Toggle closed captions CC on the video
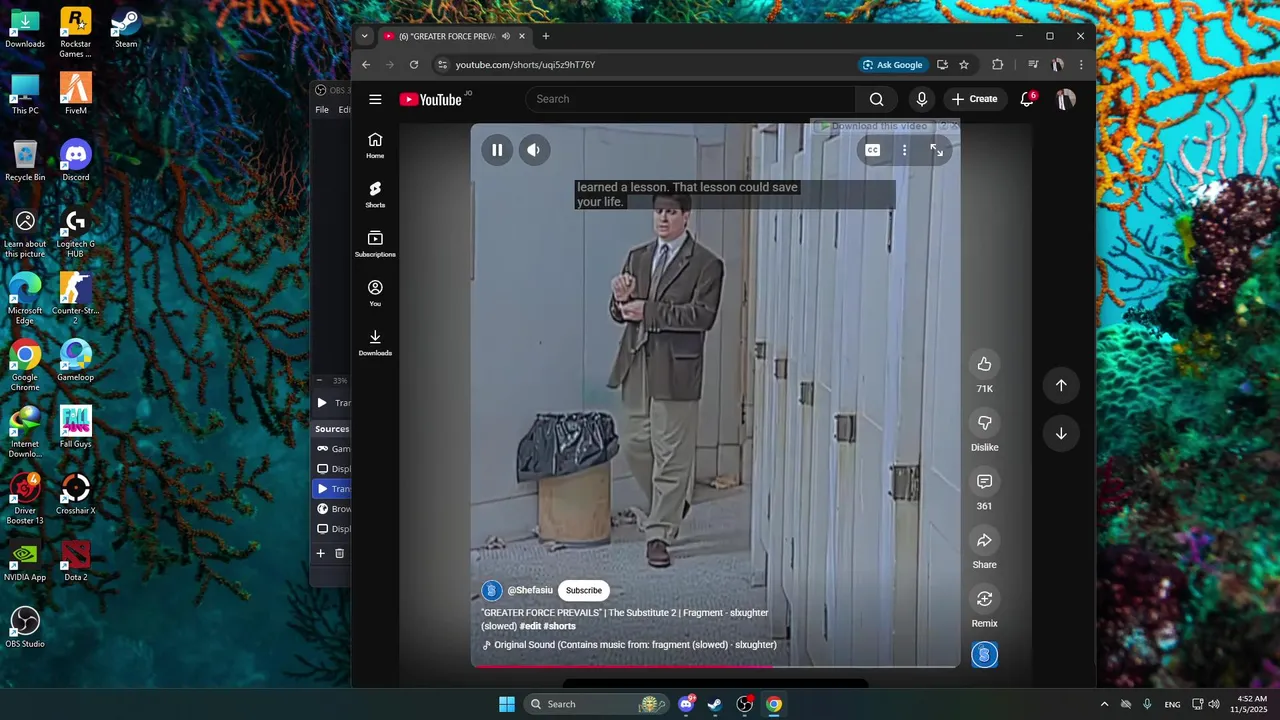 point(873,150)
